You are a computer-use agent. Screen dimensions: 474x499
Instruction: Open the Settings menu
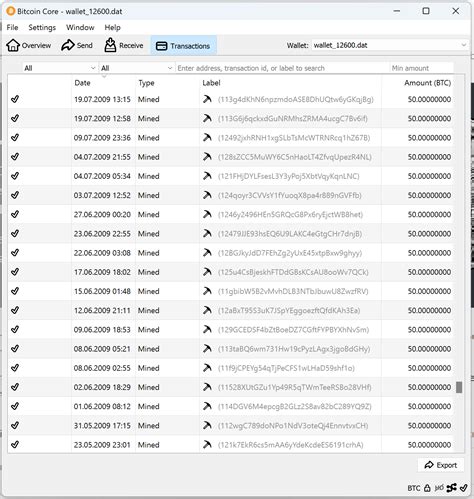point(42,27)
